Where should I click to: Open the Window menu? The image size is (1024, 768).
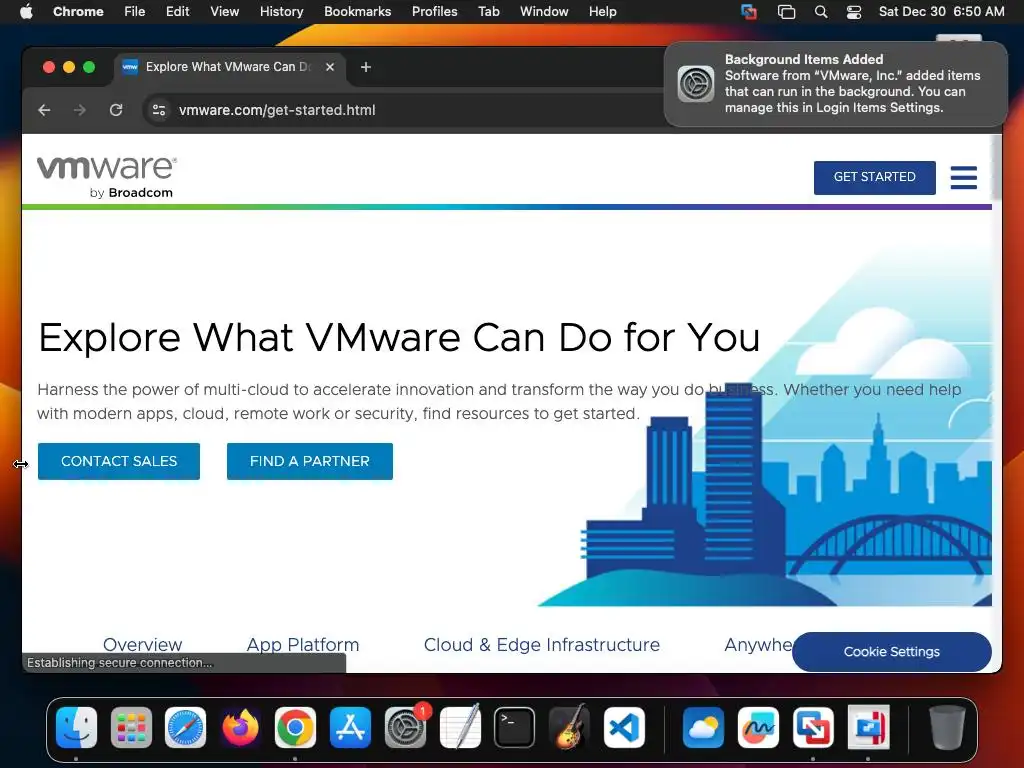click(x=544, y=12)
